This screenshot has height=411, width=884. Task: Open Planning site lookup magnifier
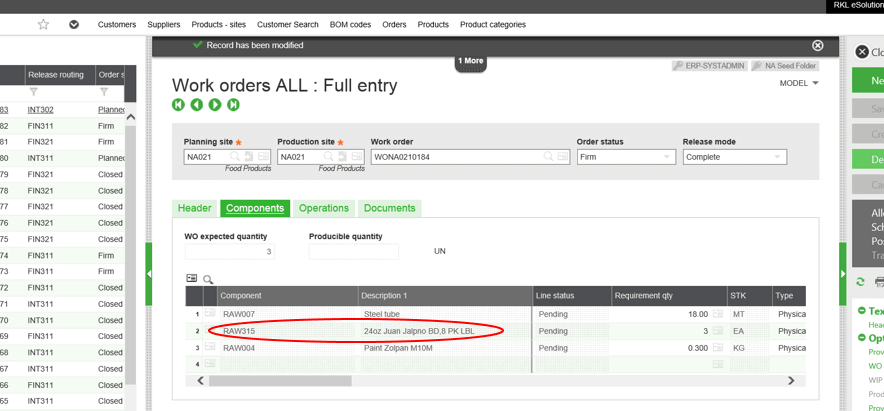click(x=235, y=157)
